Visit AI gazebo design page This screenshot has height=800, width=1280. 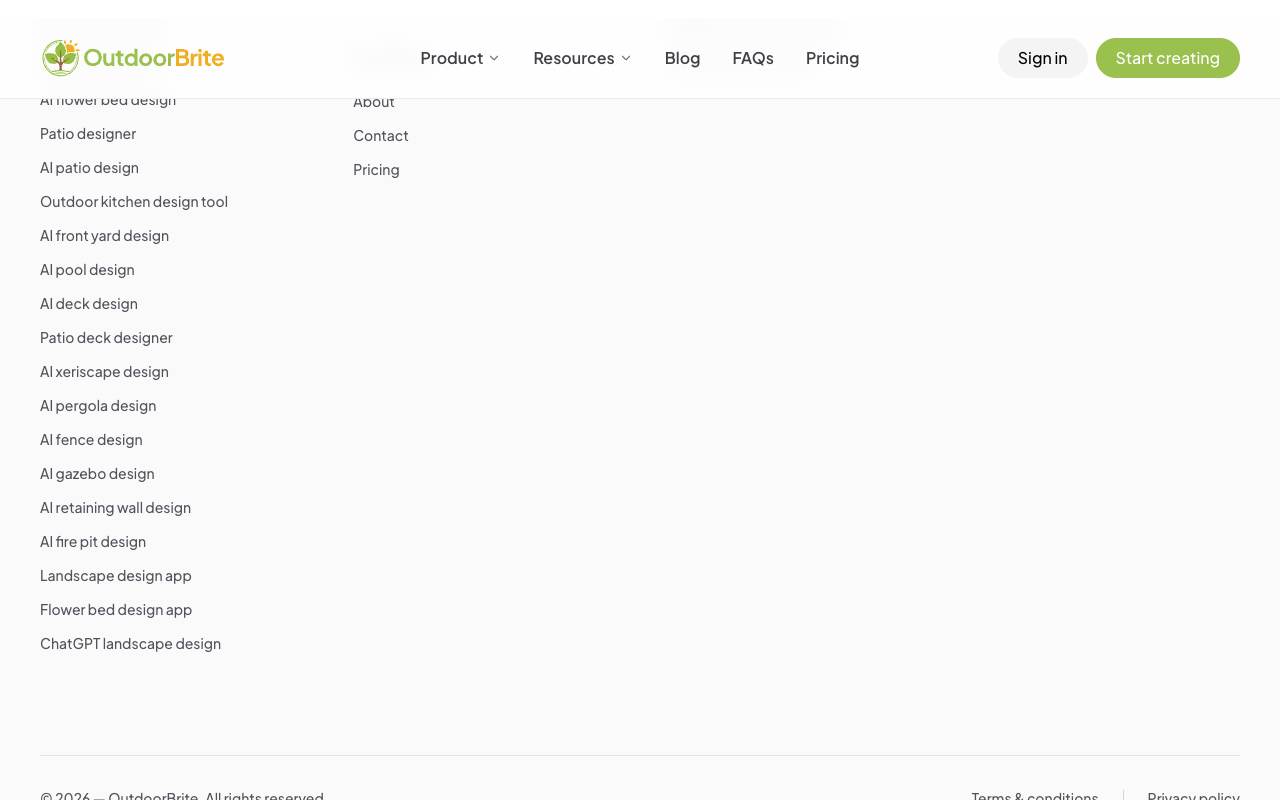[97, 473]
